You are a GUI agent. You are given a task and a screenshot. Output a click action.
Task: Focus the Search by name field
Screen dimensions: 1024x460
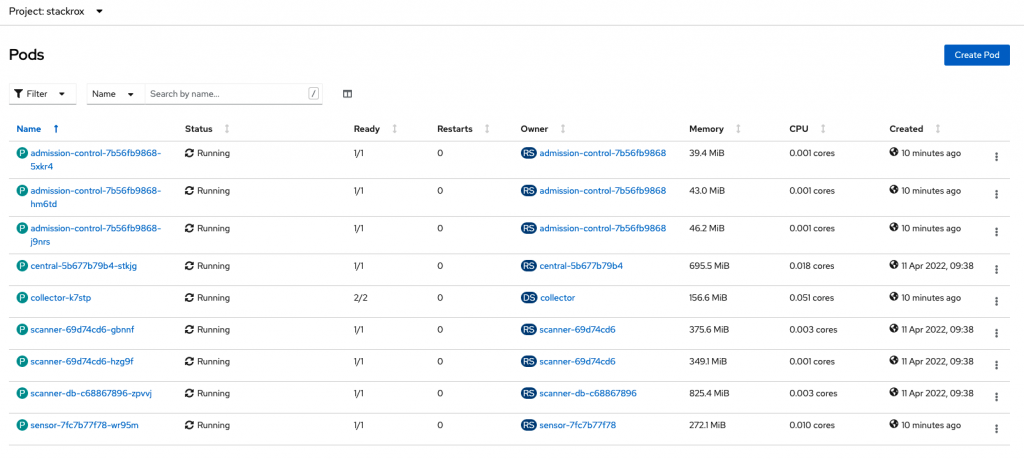(x=225, y=94)
